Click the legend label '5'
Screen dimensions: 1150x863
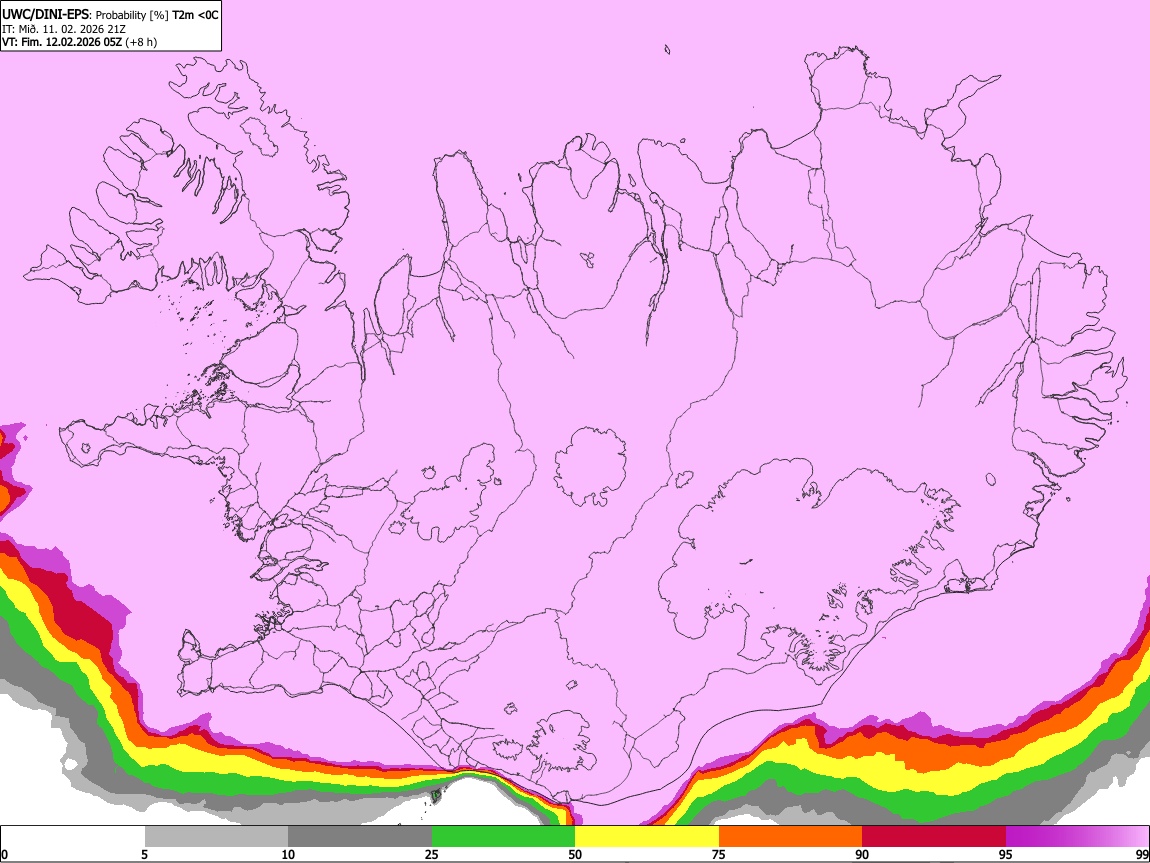[x=144, y=855]
